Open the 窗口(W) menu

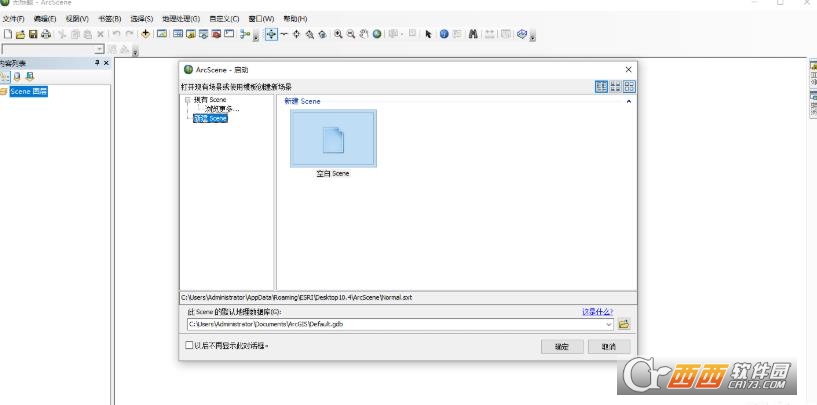tap(261, 19)
